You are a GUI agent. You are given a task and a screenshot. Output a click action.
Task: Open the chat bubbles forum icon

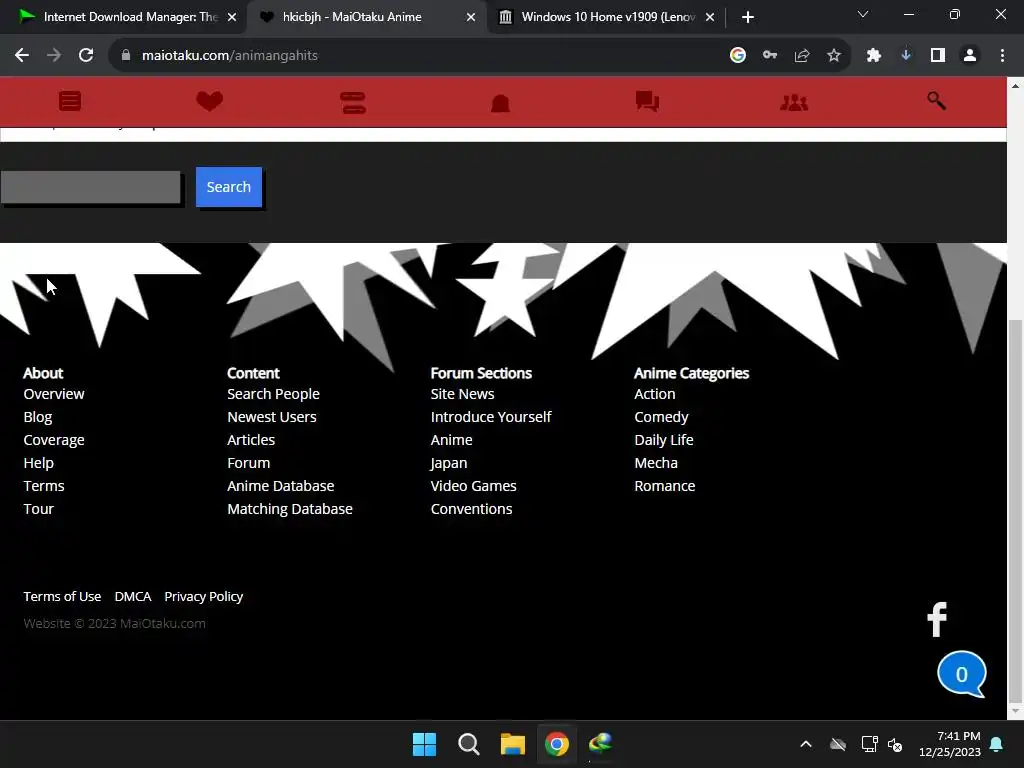[x=647, y=101]
